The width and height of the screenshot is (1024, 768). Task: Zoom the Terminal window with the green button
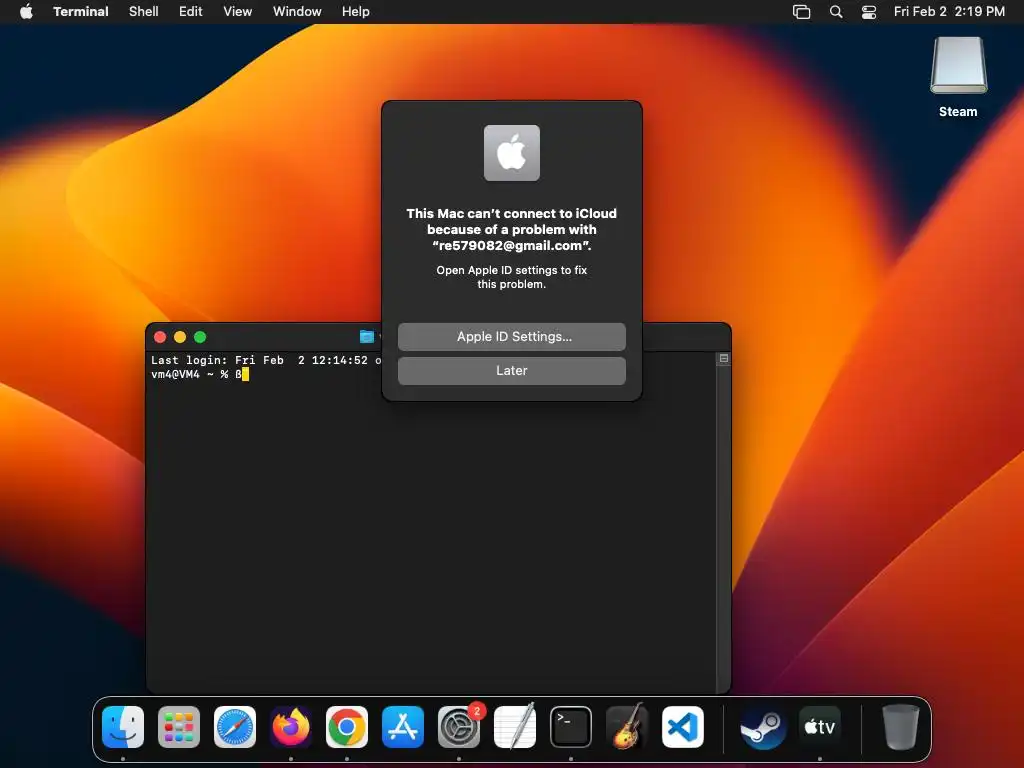click(200, 337)
